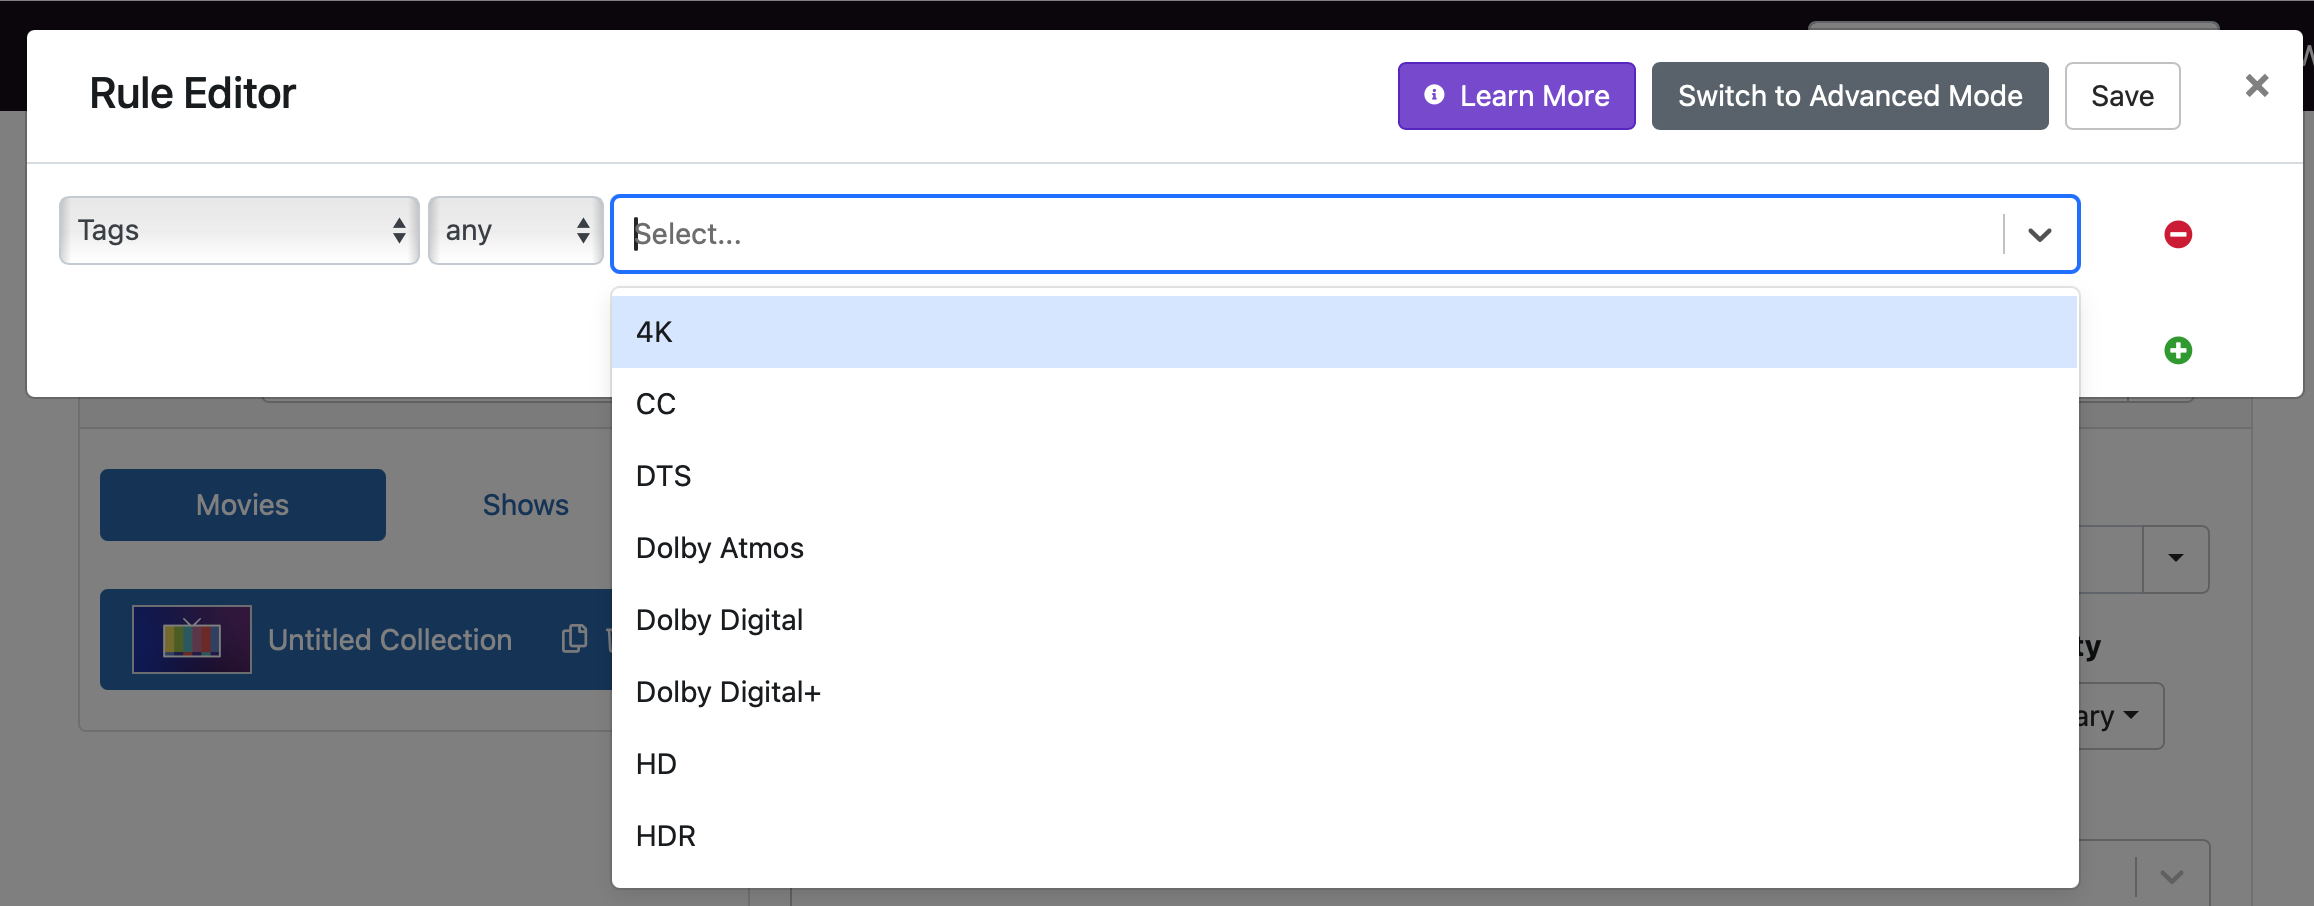
Task: Choose DTS from the tag list
Action: point(664,476)
